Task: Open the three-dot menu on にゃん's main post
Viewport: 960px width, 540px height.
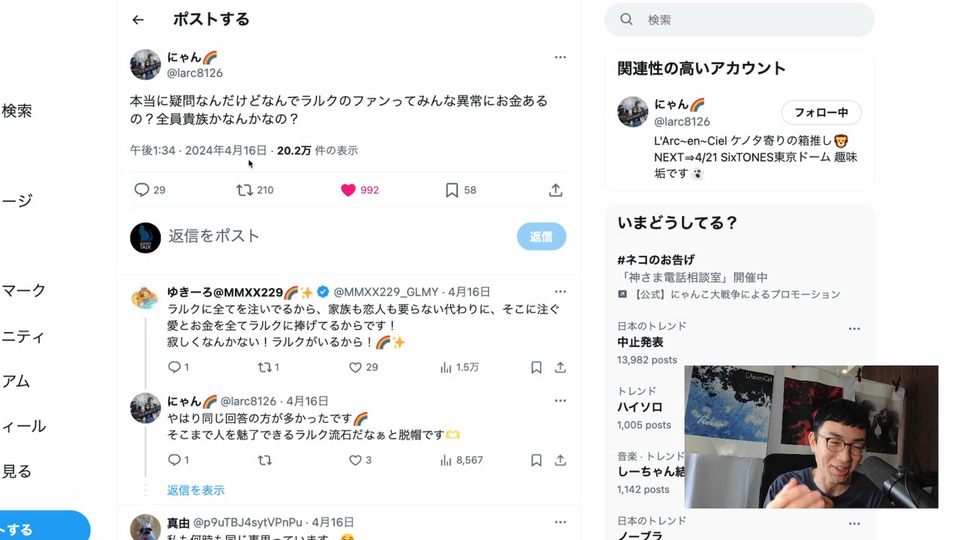Action: point(560,57)
